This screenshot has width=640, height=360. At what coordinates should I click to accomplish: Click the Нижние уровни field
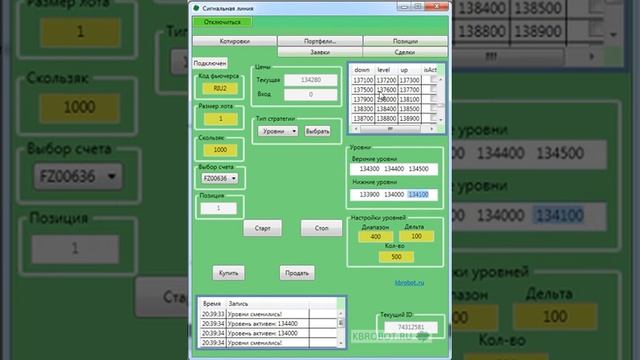coord(394,195)
